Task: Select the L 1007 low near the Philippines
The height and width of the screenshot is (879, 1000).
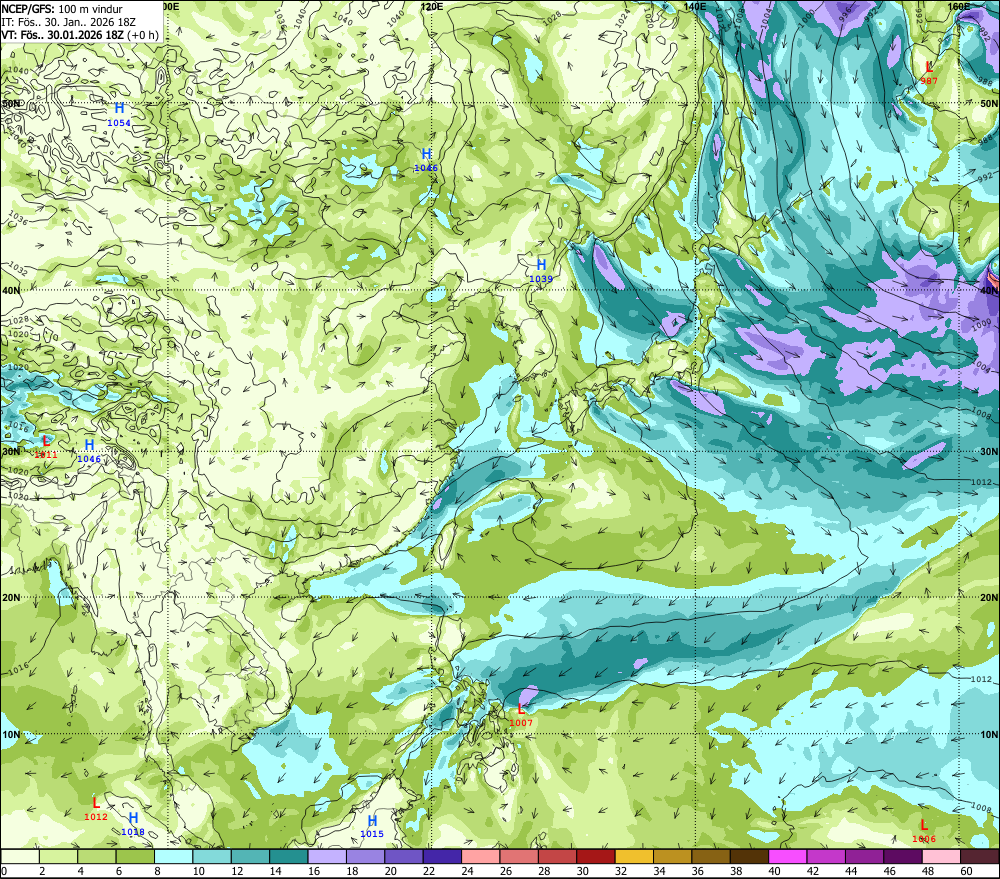Action: (x=520, y=714)
